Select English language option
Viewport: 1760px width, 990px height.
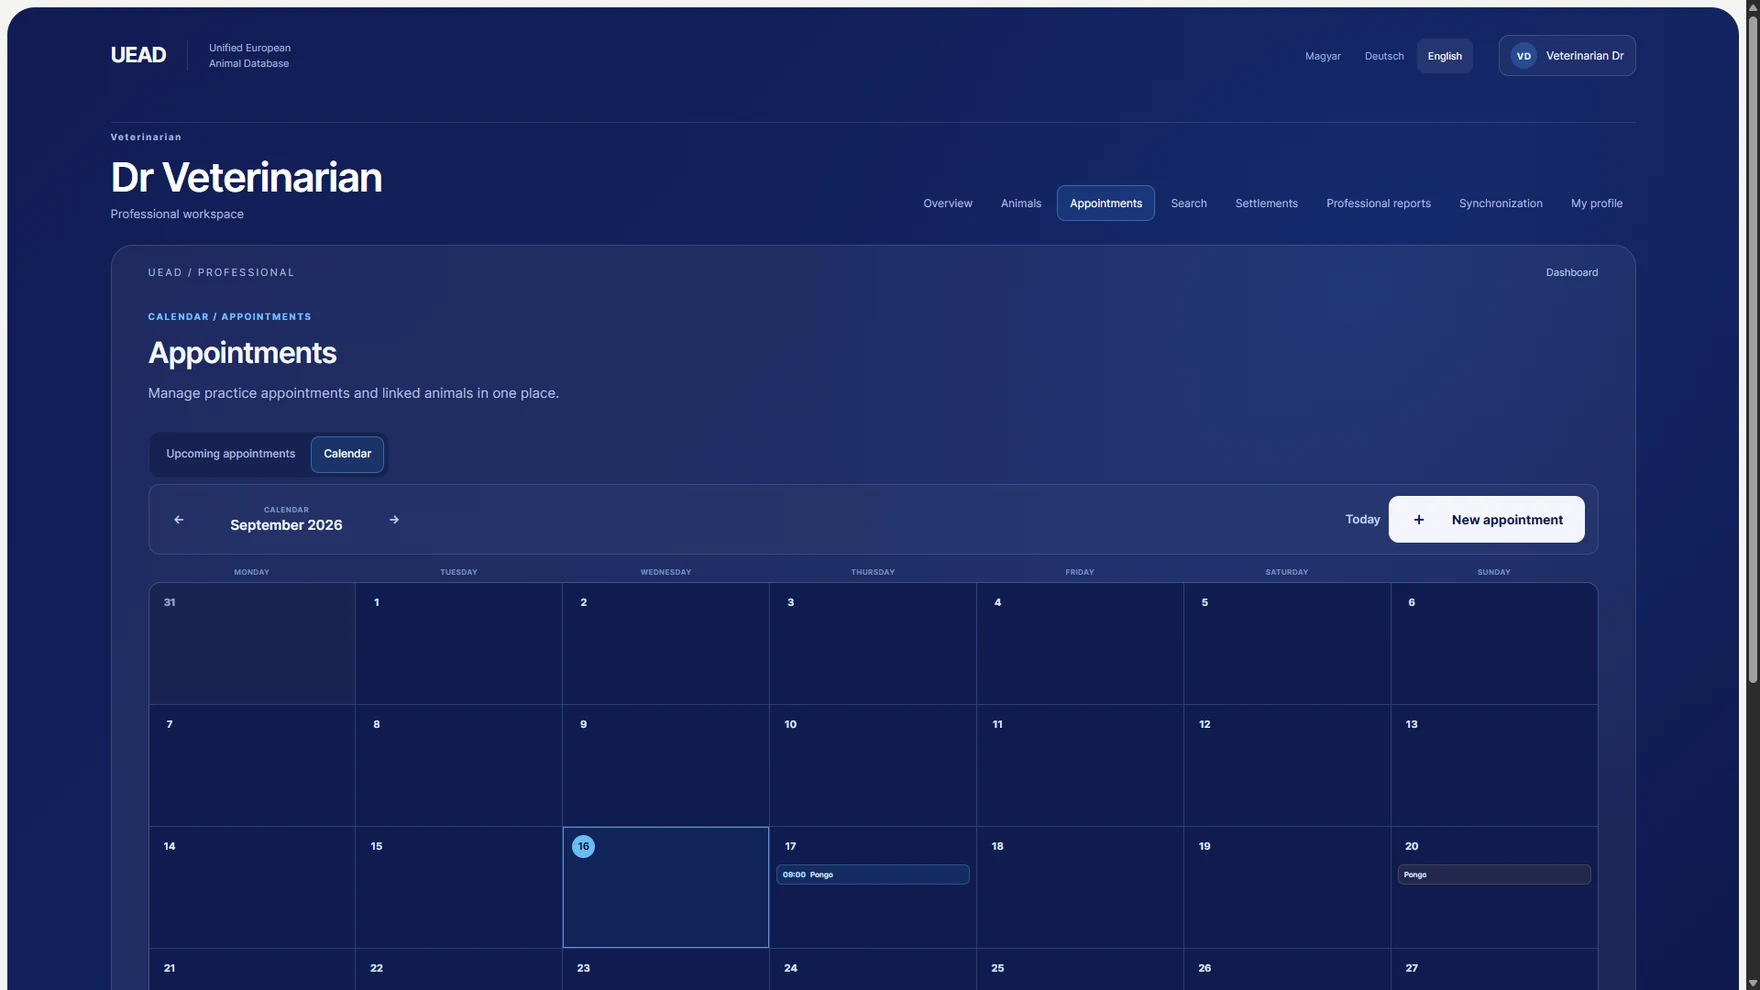[1444, 56]
